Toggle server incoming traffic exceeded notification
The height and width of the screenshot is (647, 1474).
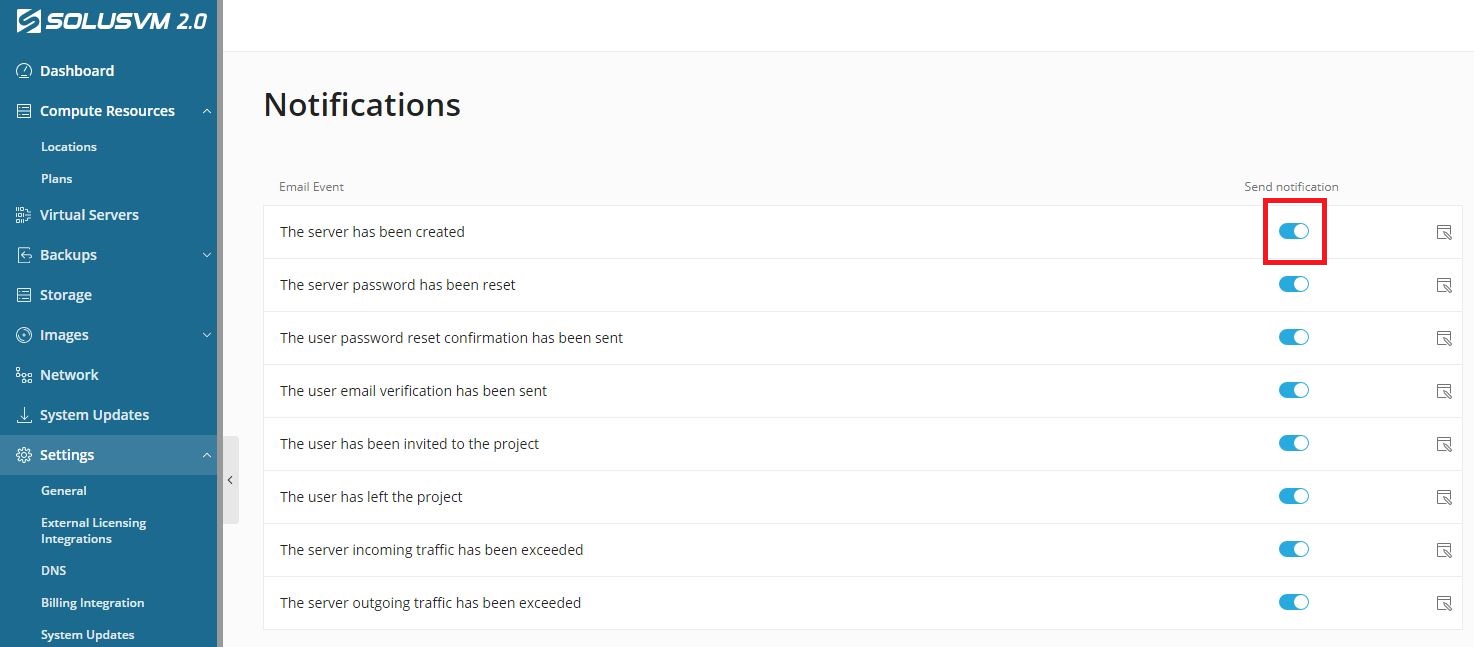pos(1294,549)
